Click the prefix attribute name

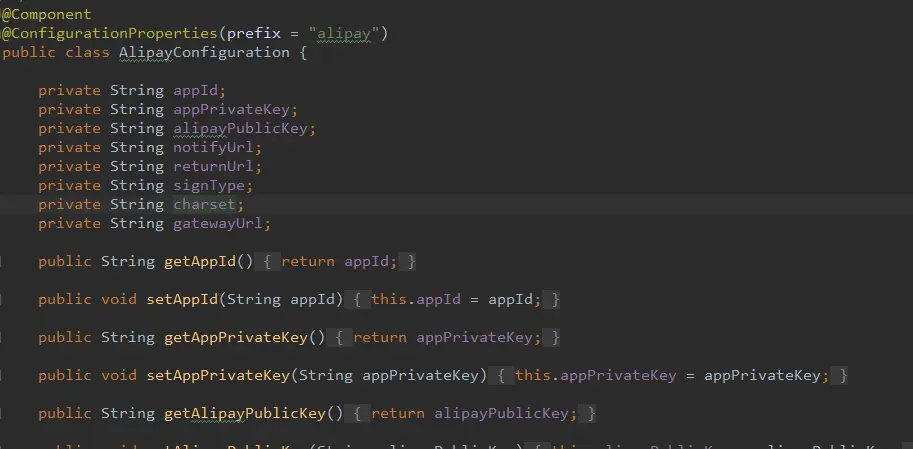254,34
